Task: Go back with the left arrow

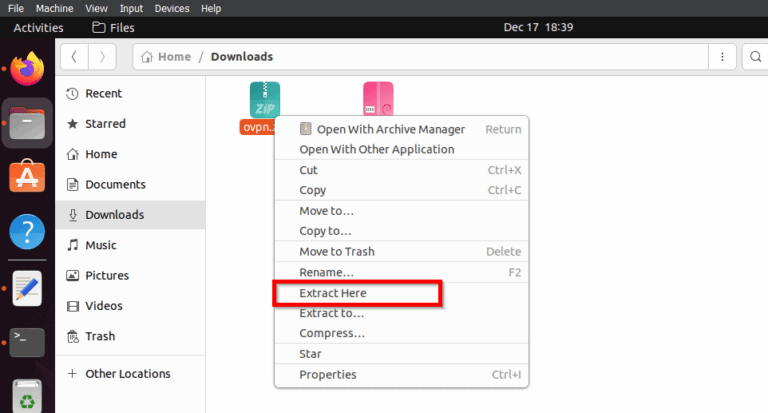Action: point(75,57)
